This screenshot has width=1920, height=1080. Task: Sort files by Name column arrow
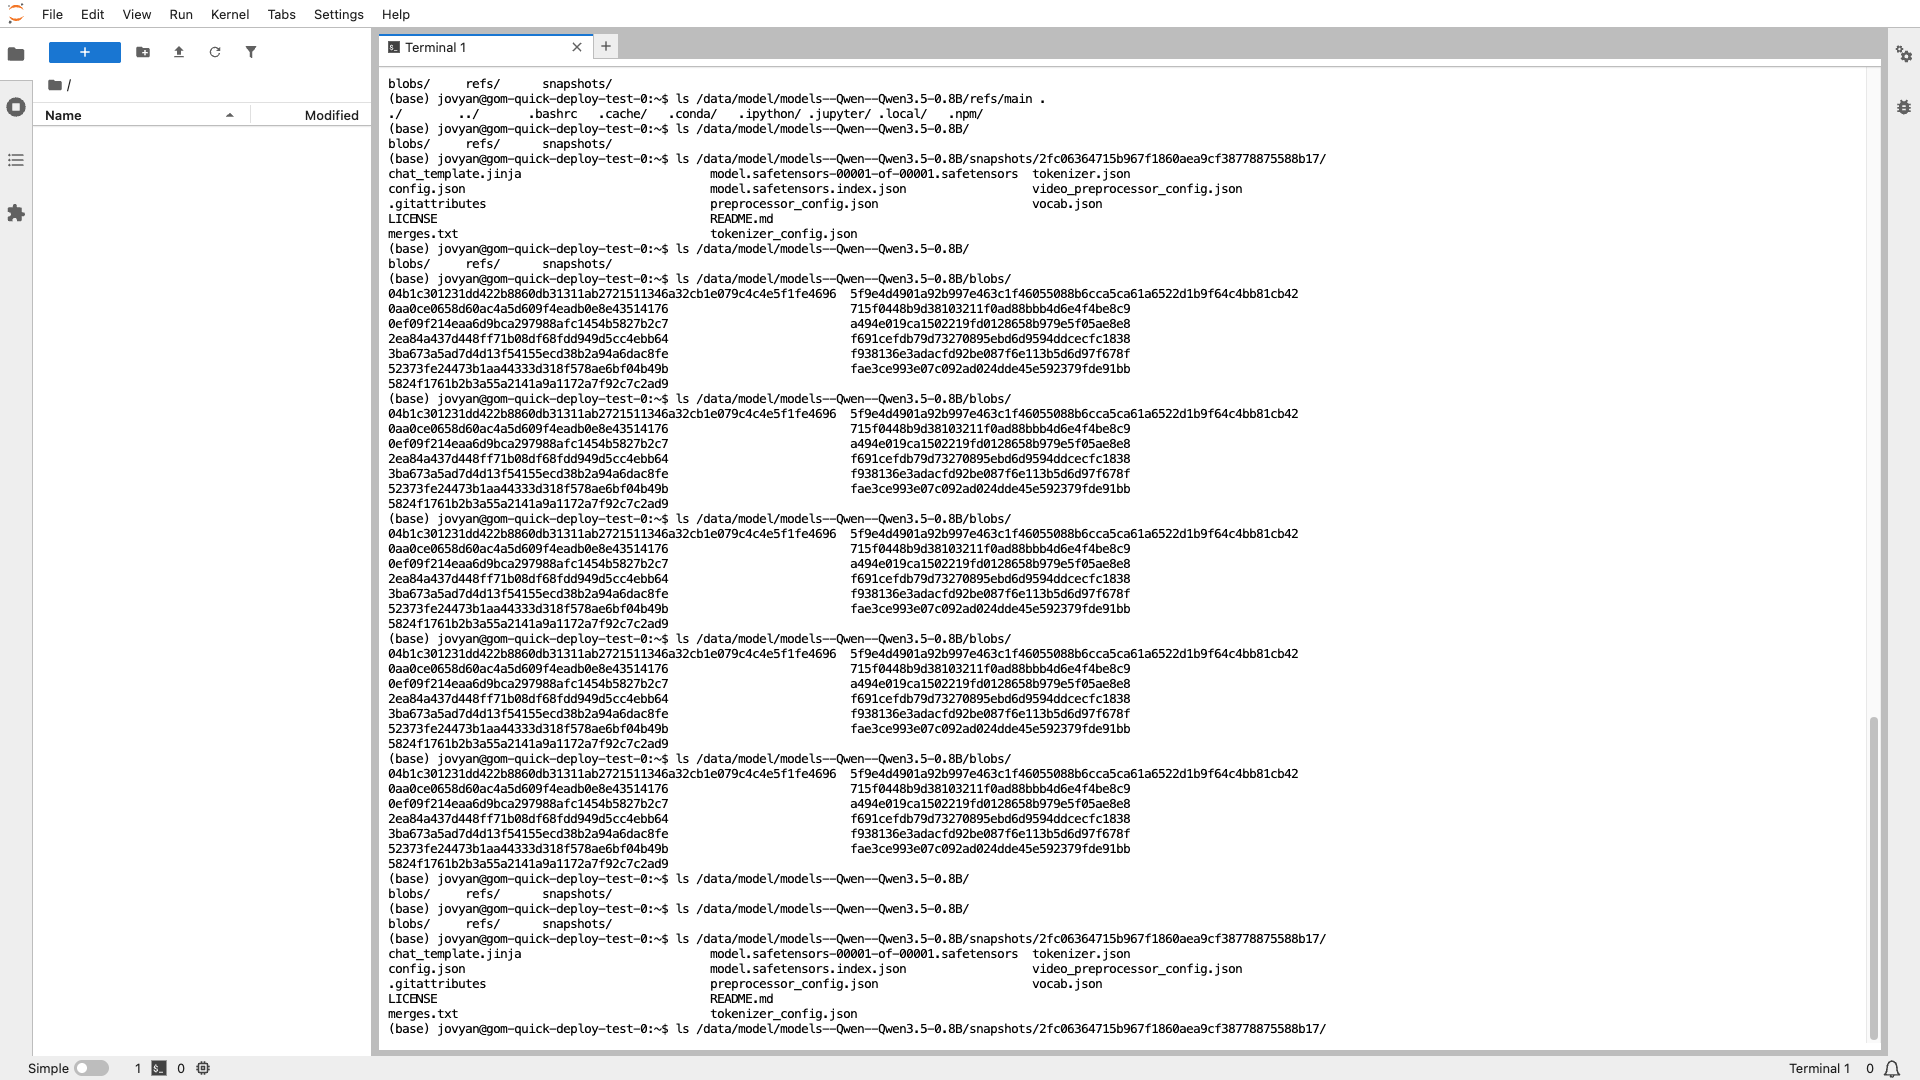230,115
